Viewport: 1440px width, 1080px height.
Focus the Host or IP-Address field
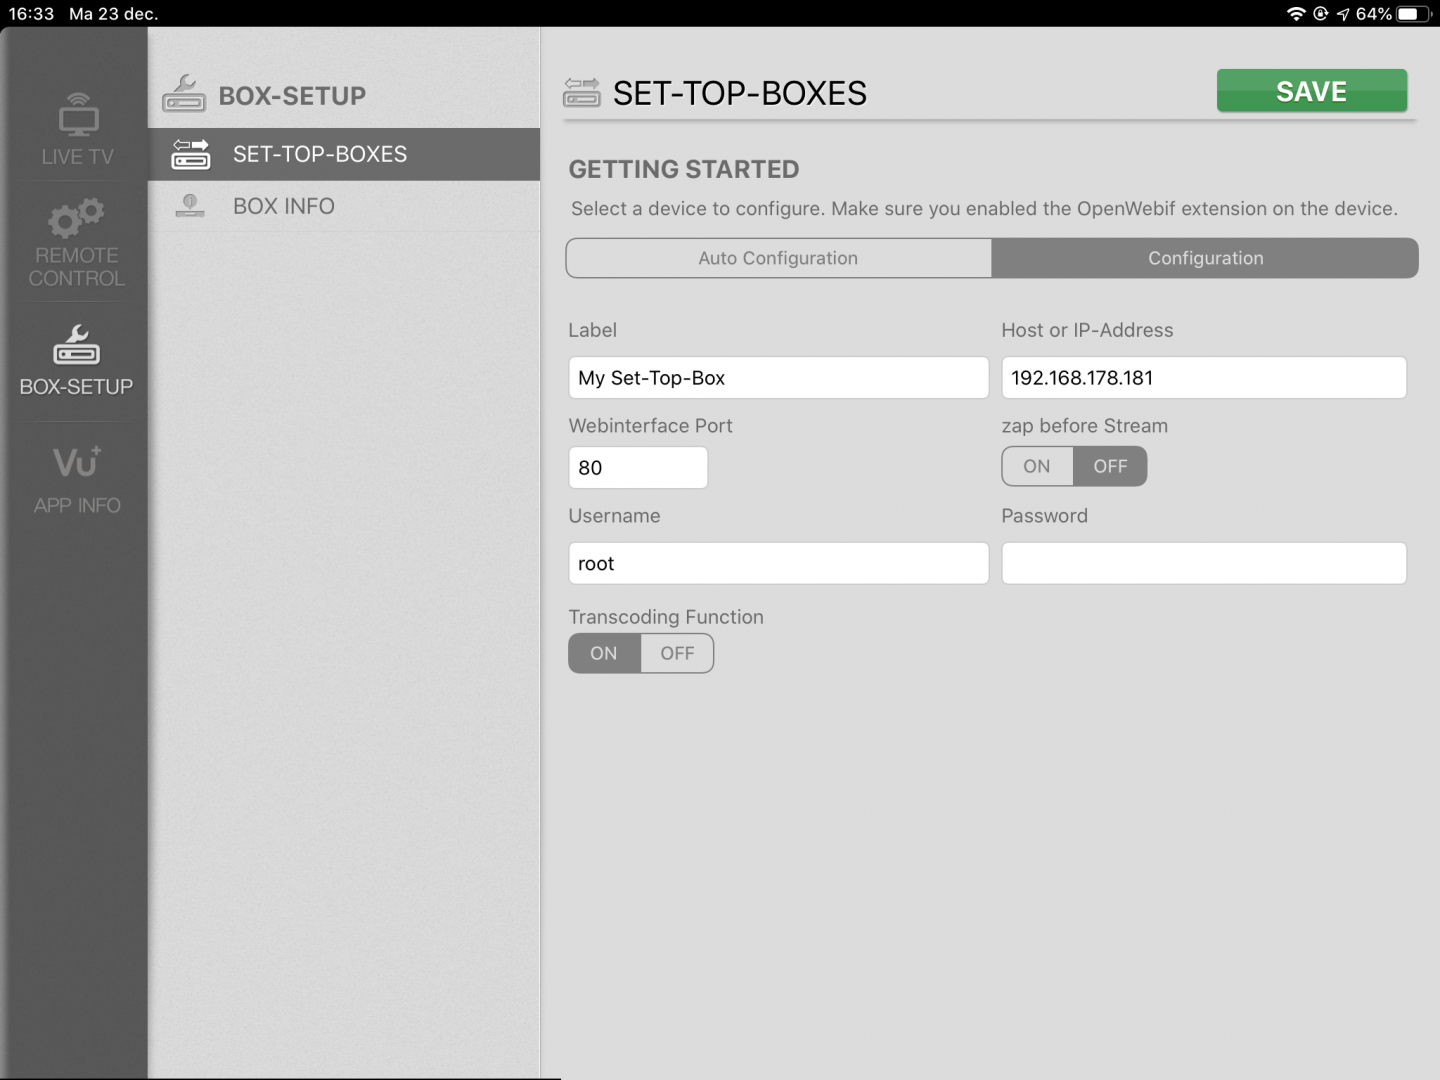pos(1204,378)
